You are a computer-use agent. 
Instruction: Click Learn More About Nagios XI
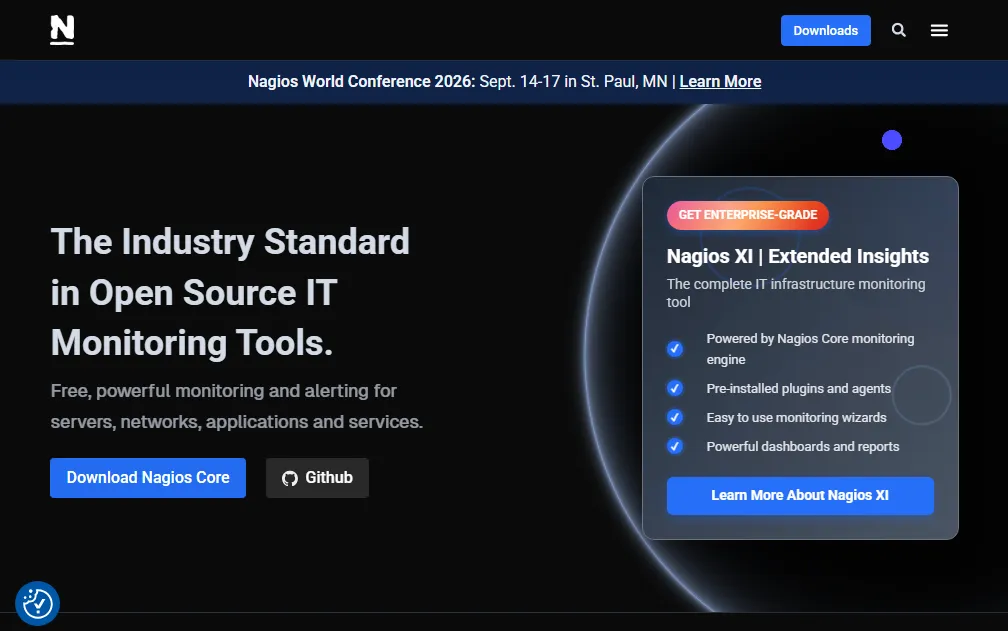(800, 495)
